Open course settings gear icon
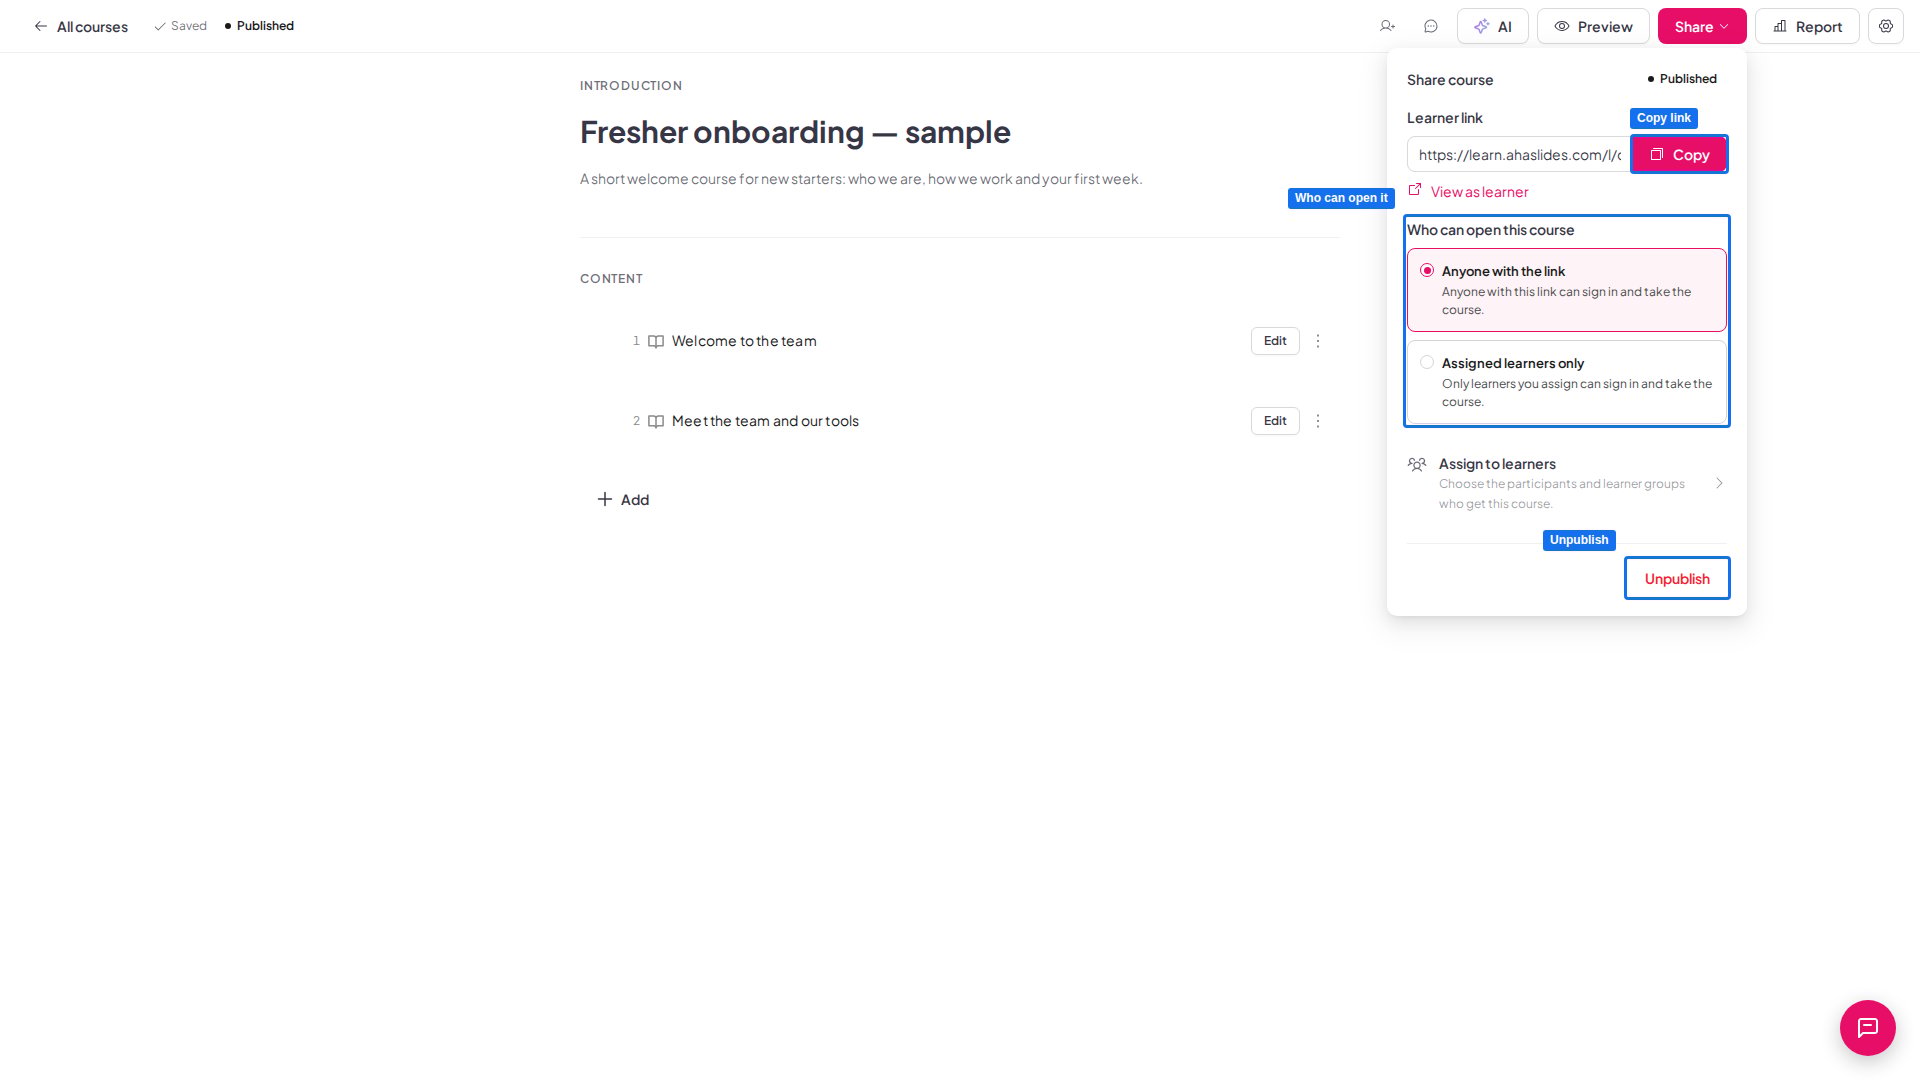The image size is (1920, 1080). pyautogui.click(x=1885, y=26)
